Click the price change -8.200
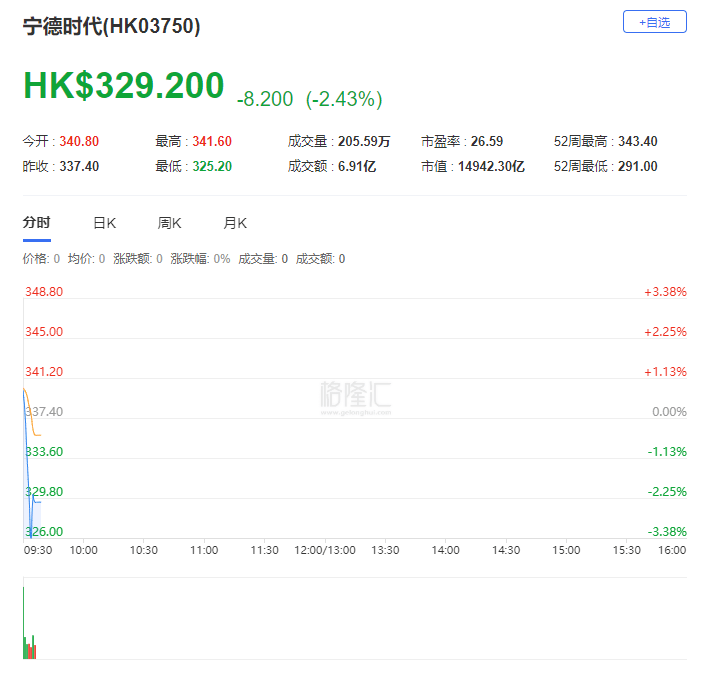The width and height of the screenshot is (727, 687). (265, 99)
